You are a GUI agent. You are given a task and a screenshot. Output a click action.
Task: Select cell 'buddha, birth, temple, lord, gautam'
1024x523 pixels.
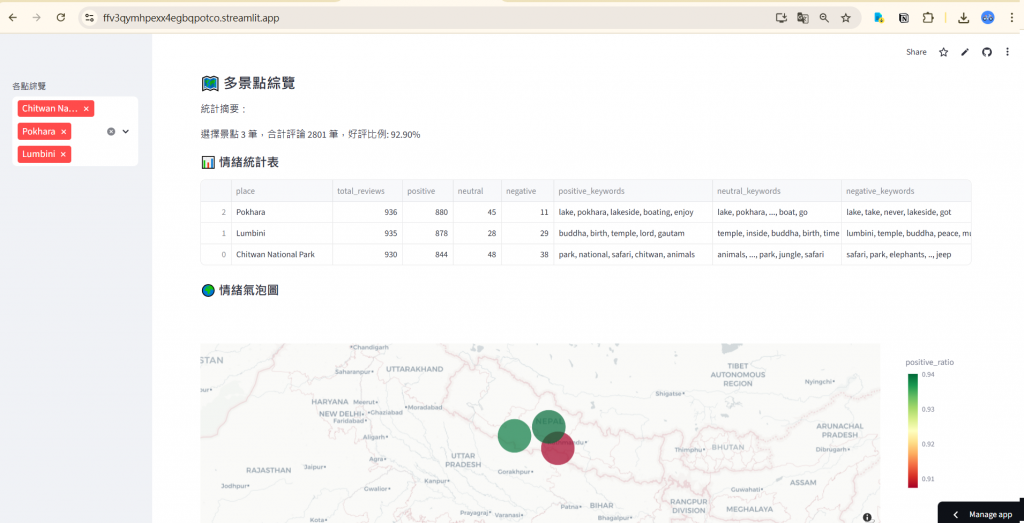point(633,233)
